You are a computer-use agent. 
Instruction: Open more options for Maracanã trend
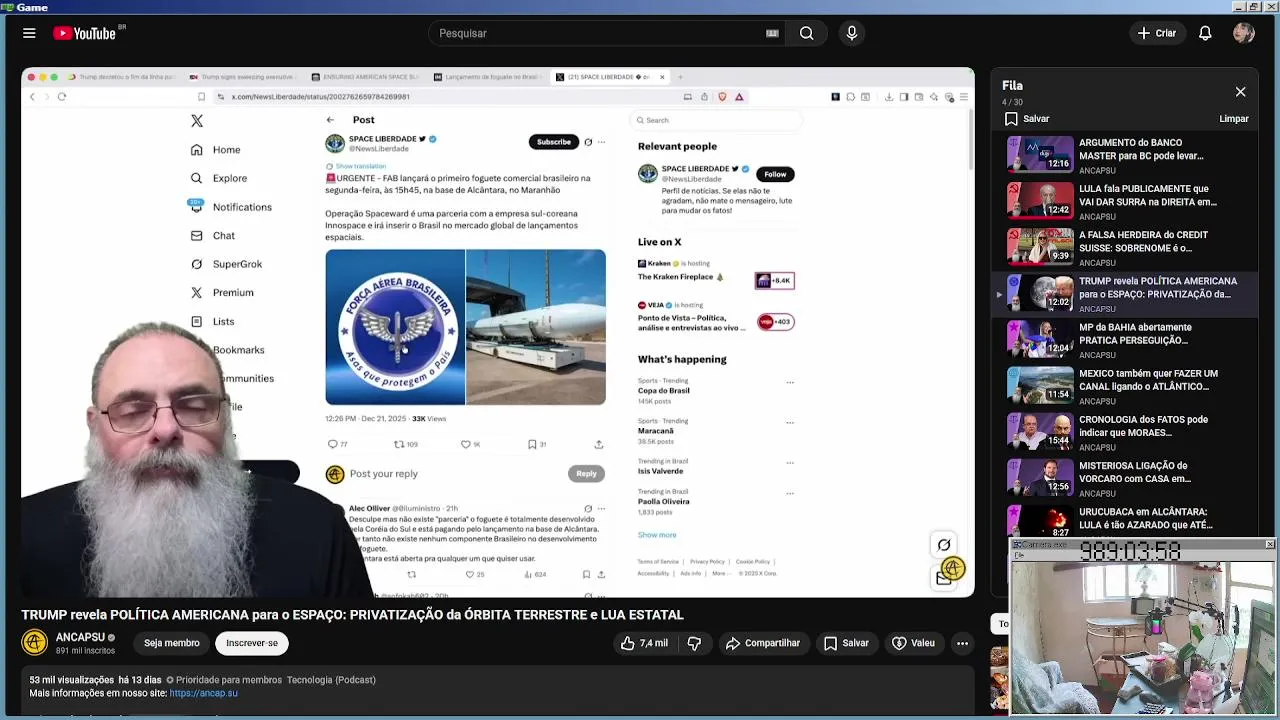coord(790,422)
